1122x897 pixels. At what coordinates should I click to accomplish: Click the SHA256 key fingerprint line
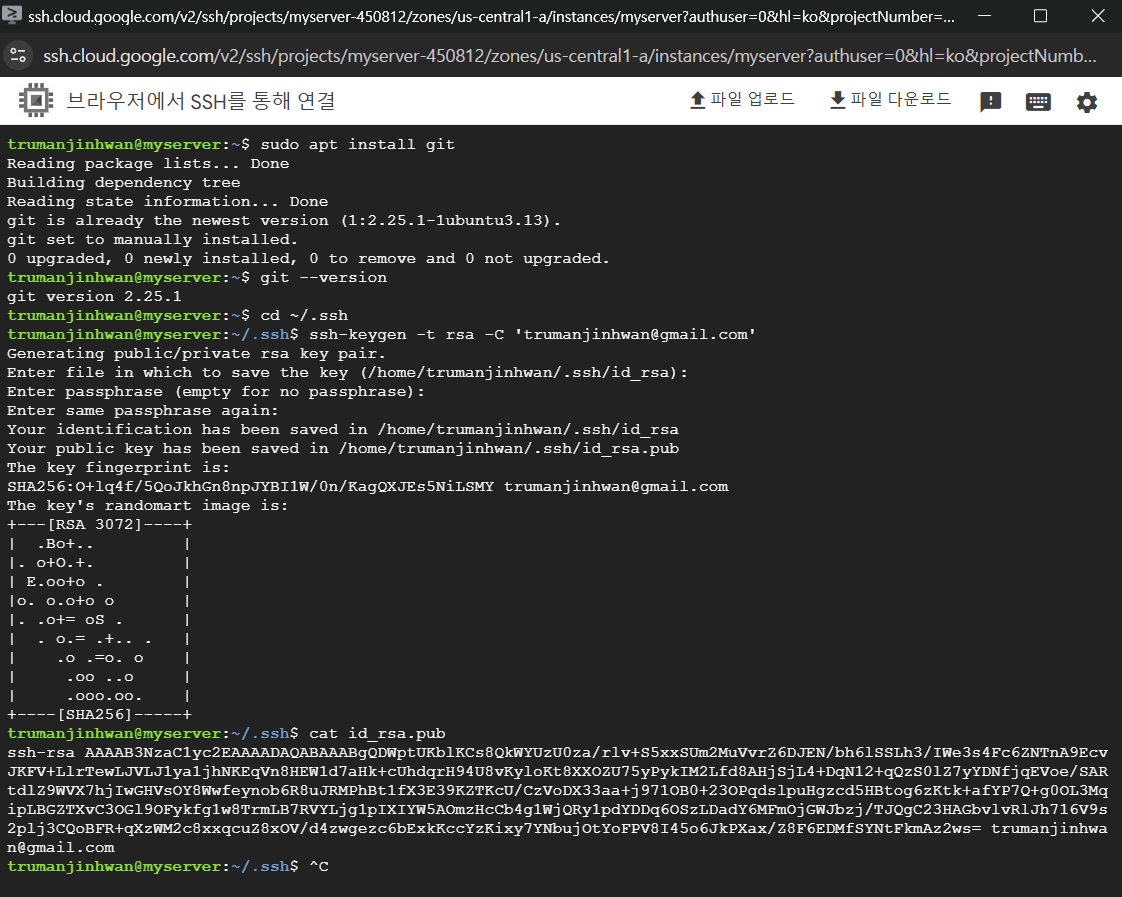(x=367, y=486)
